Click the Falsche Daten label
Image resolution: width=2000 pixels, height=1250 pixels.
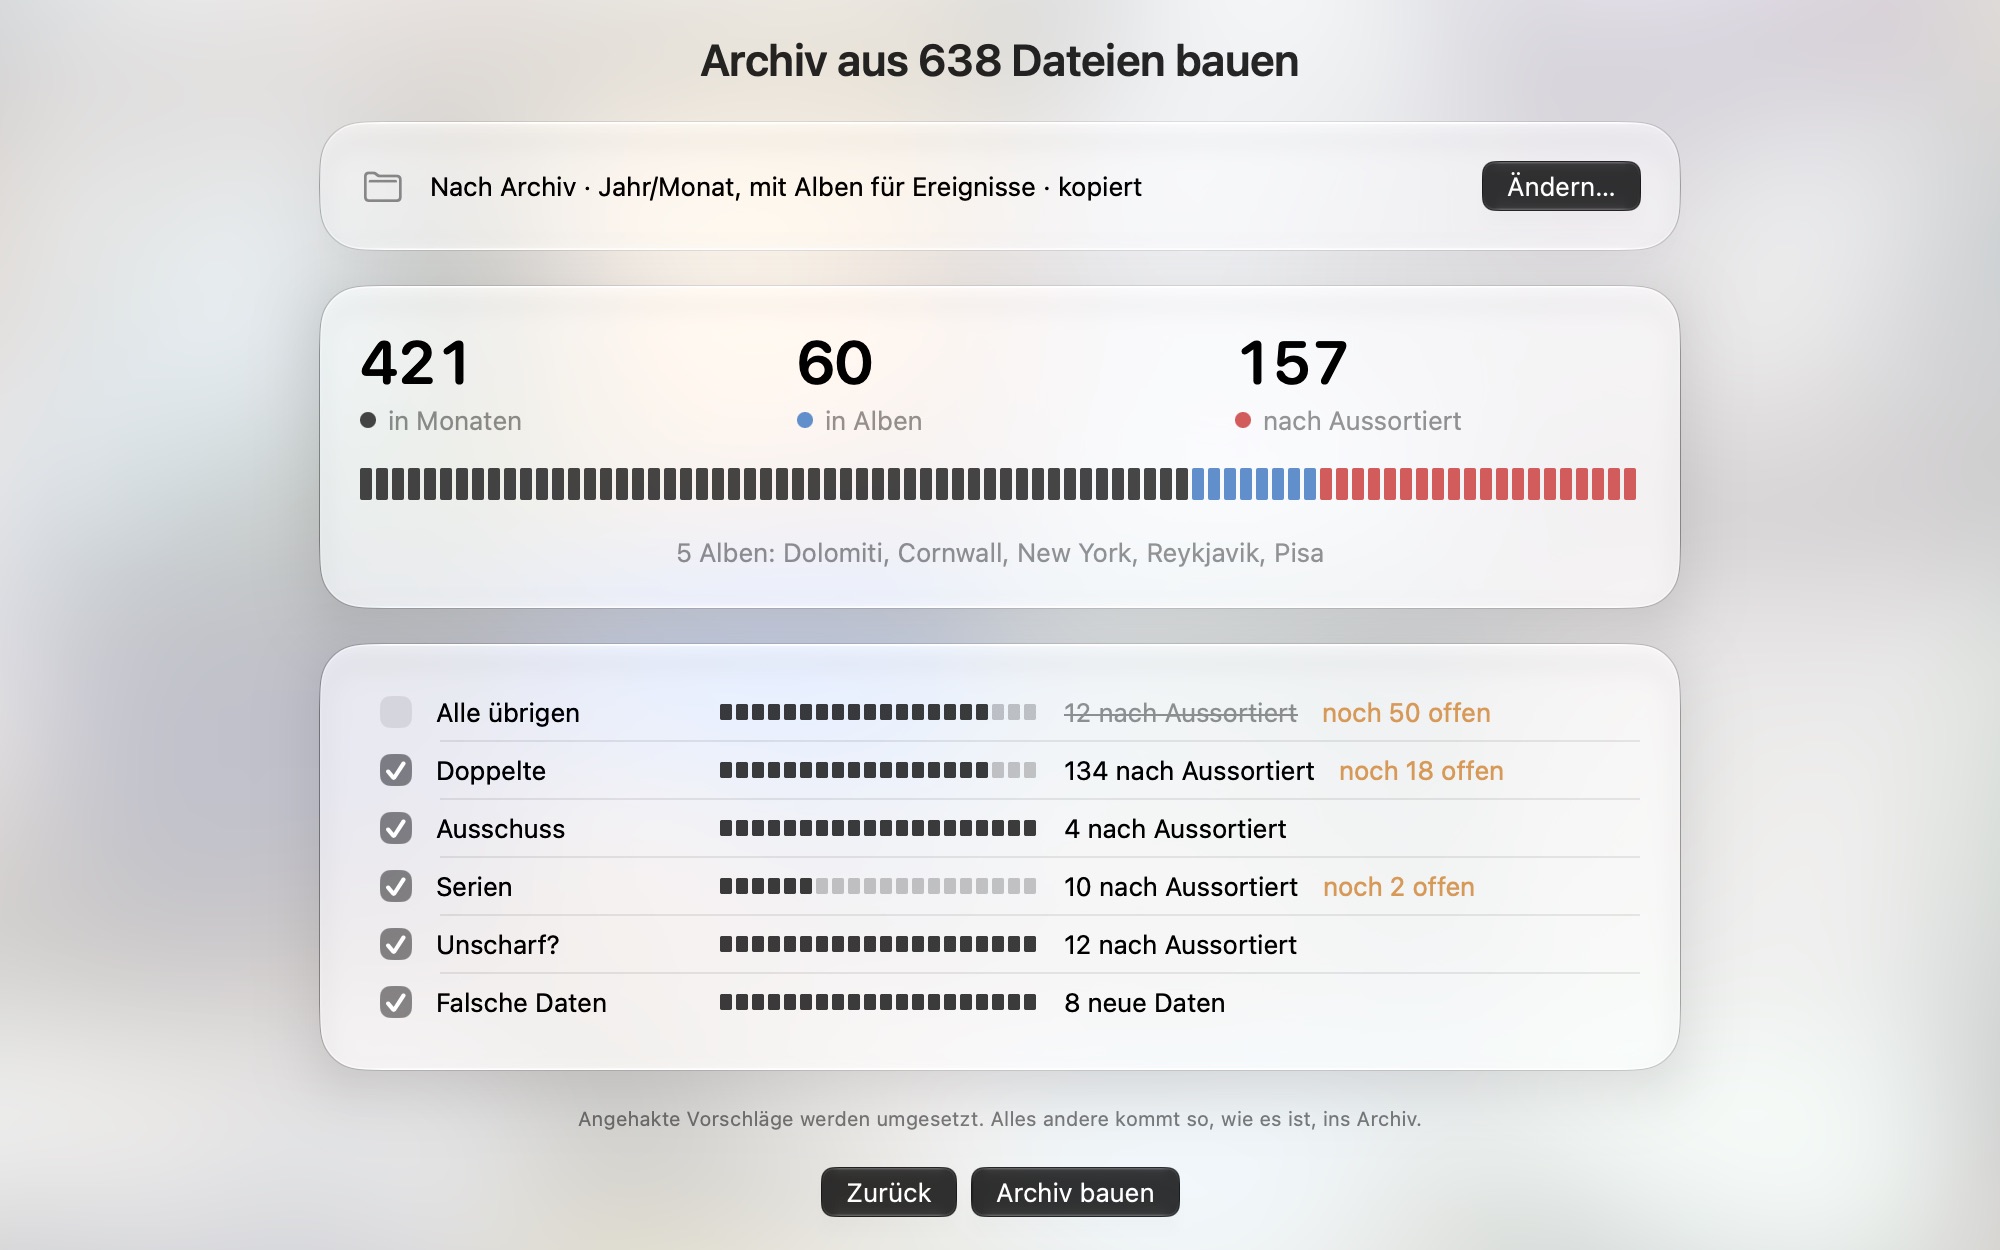[521, 1003]
